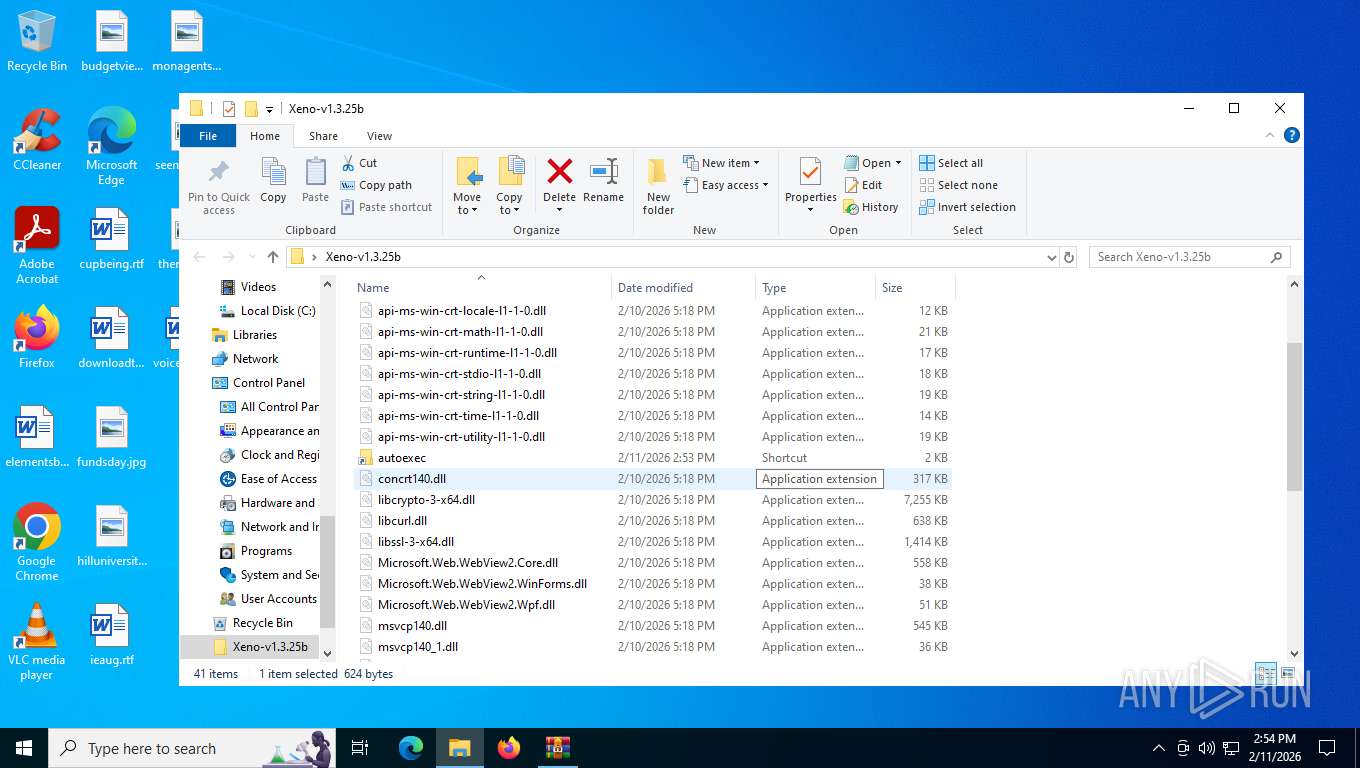Switch to Large icons view icon
Image resolution: width=1360 pixels, height=768 pixels.
pos(1287,674)
